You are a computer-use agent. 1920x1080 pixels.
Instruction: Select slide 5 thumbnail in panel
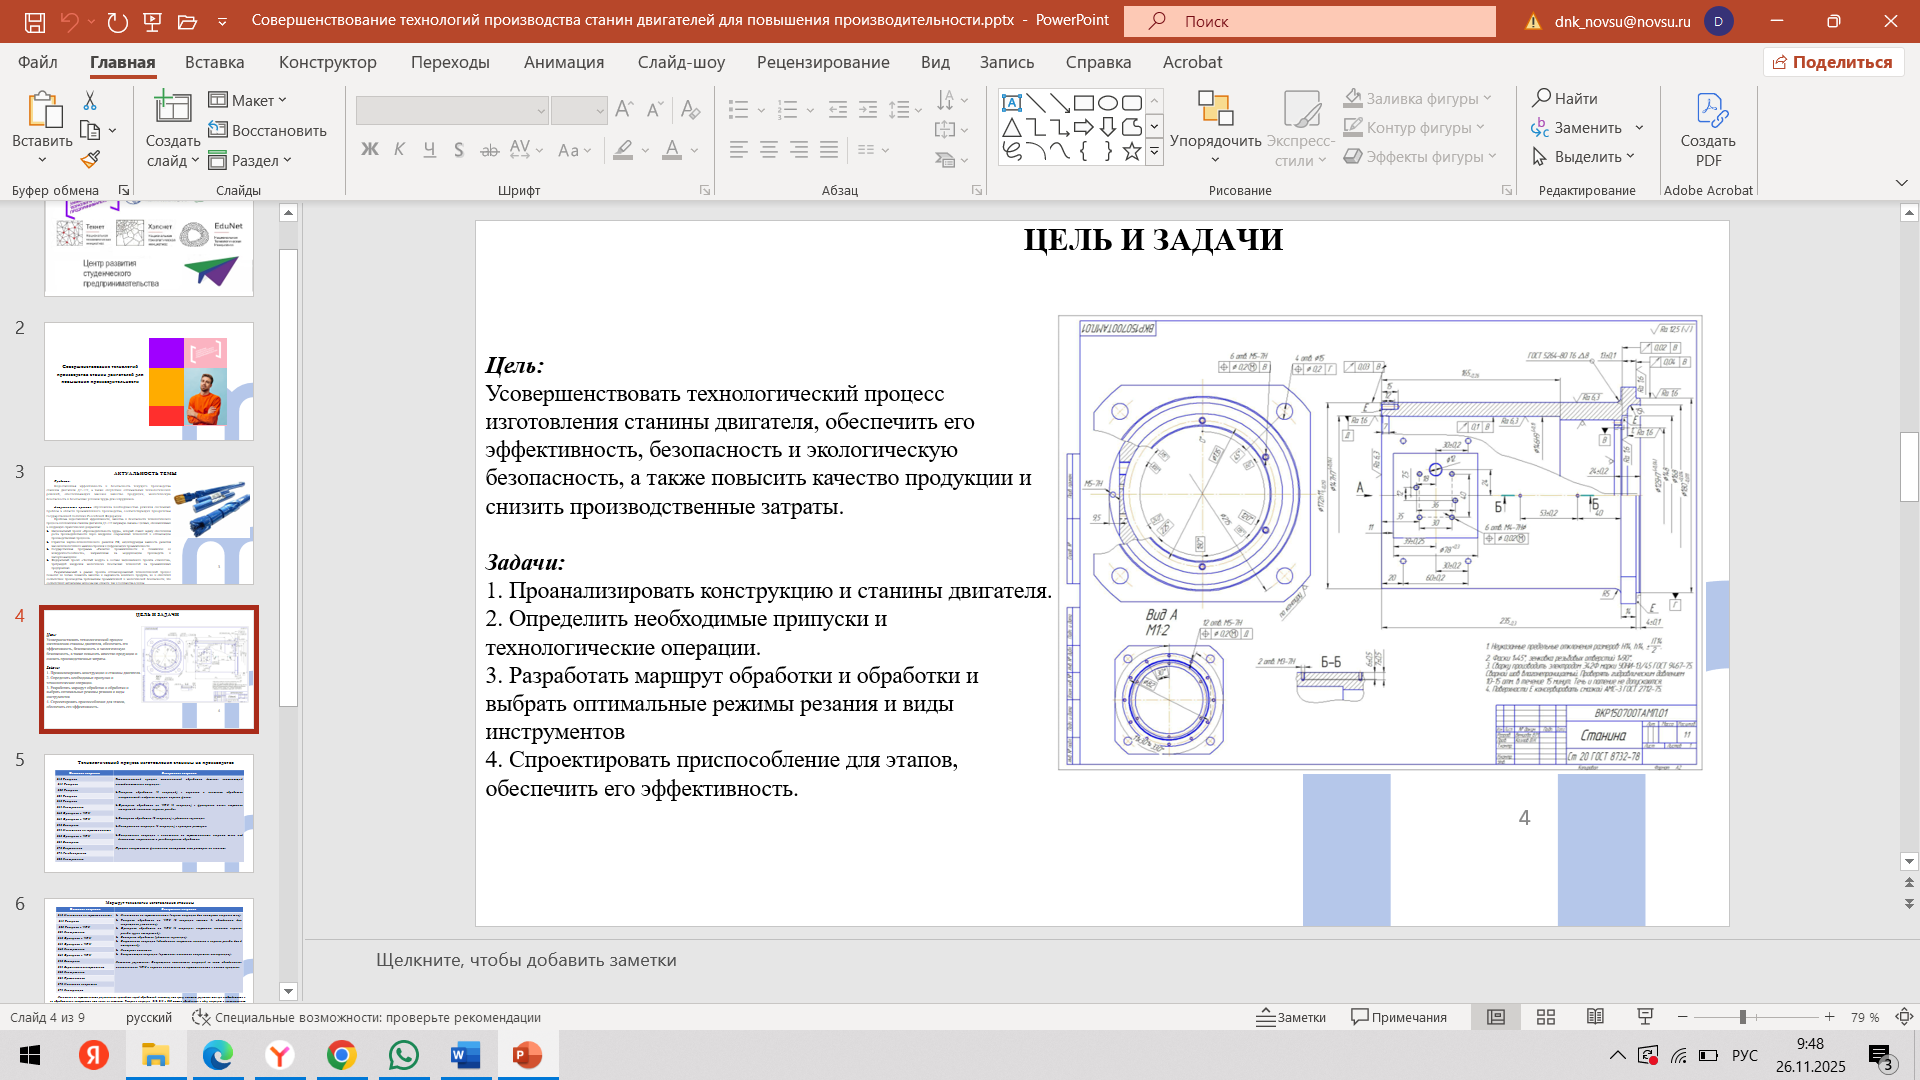[x=149, y=813]
